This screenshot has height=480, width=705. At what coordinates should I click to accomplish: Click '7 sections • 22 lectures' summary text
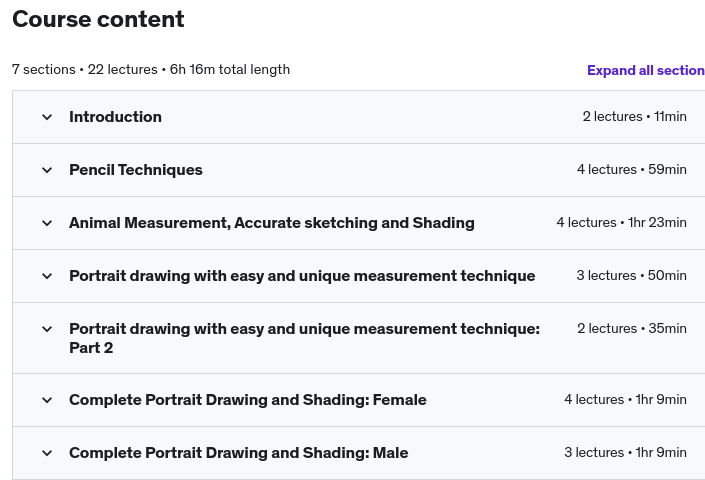(x=85, y=70)
